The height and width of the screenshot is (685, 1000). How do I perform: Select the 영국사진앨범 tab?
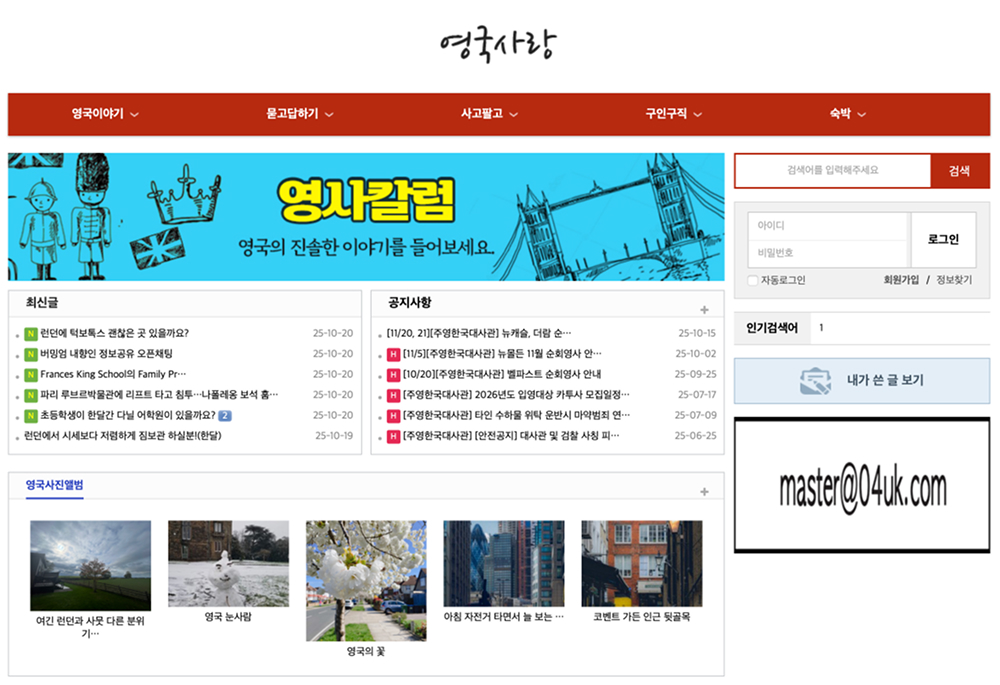click(54, 486)
